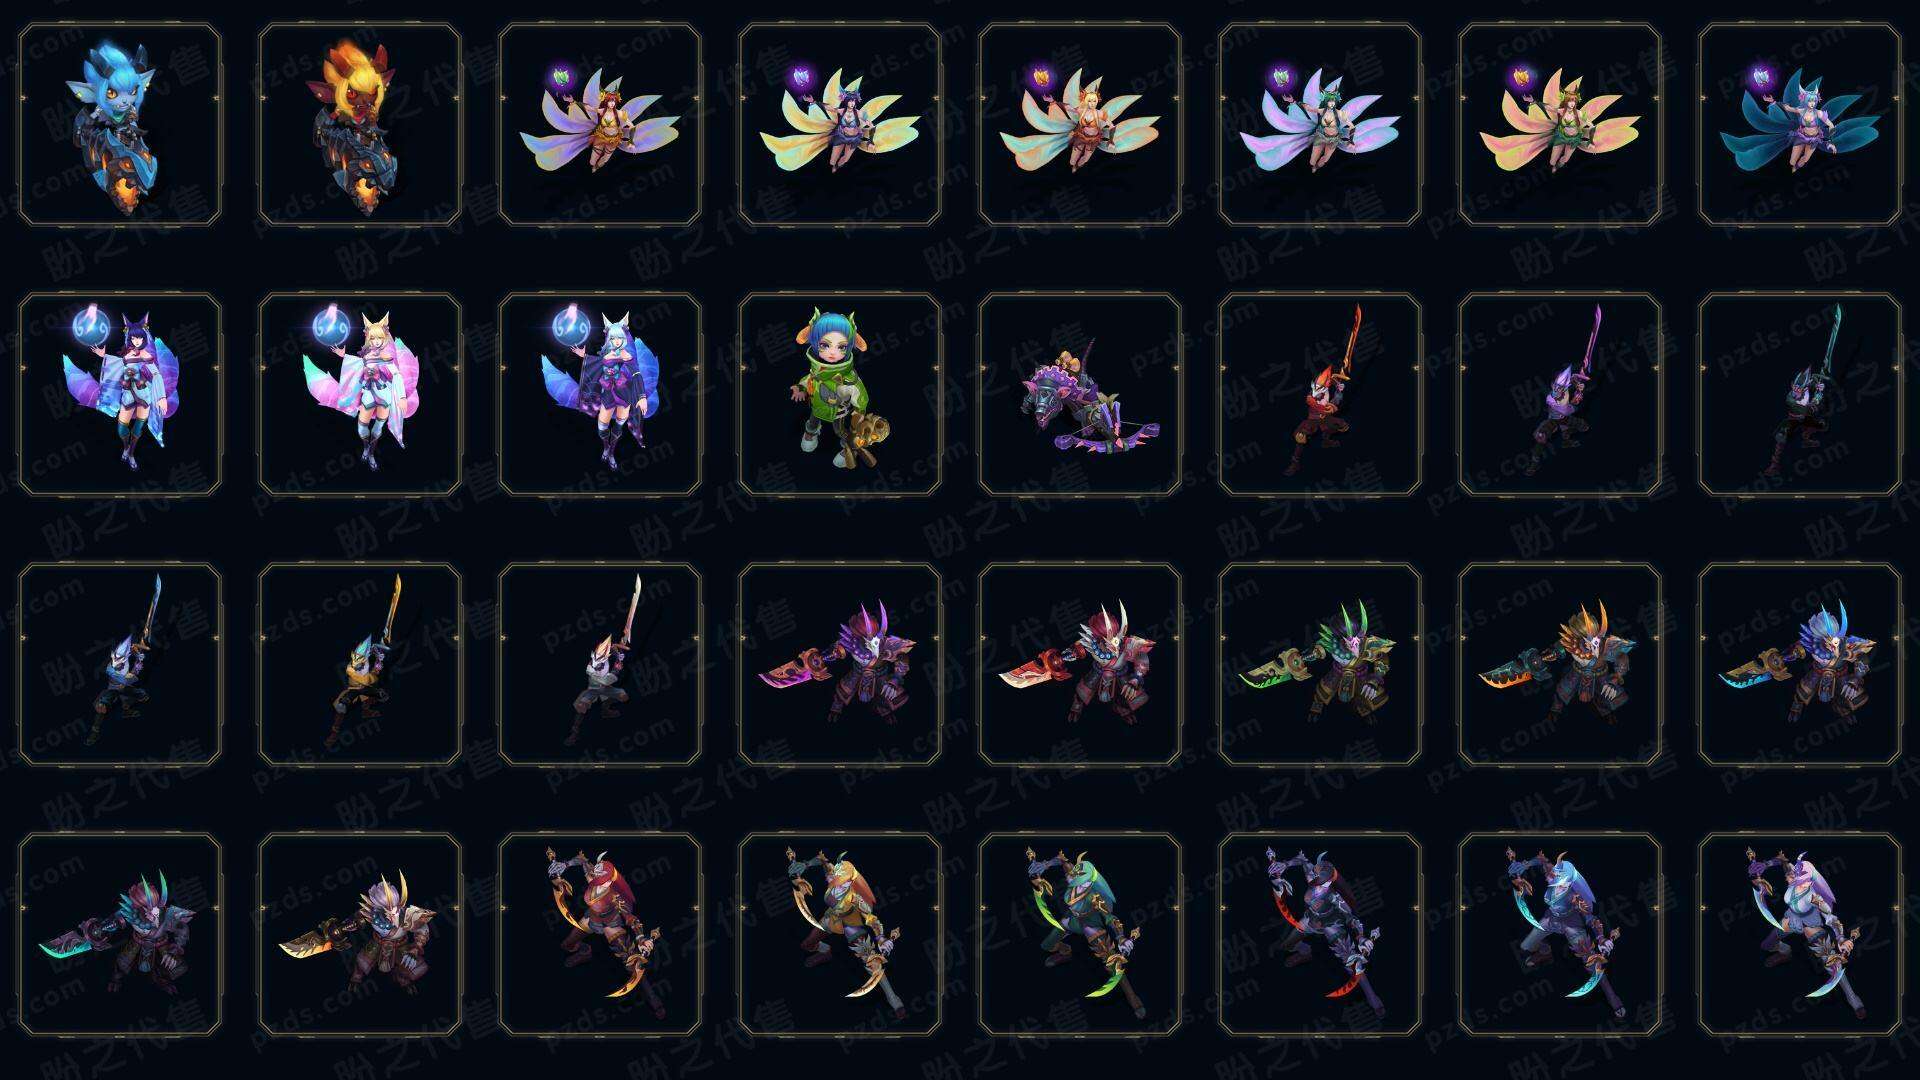Select the red-orange flaming dragon creature skin
Screen dimensions: 1920x1080
coord(360,125)
